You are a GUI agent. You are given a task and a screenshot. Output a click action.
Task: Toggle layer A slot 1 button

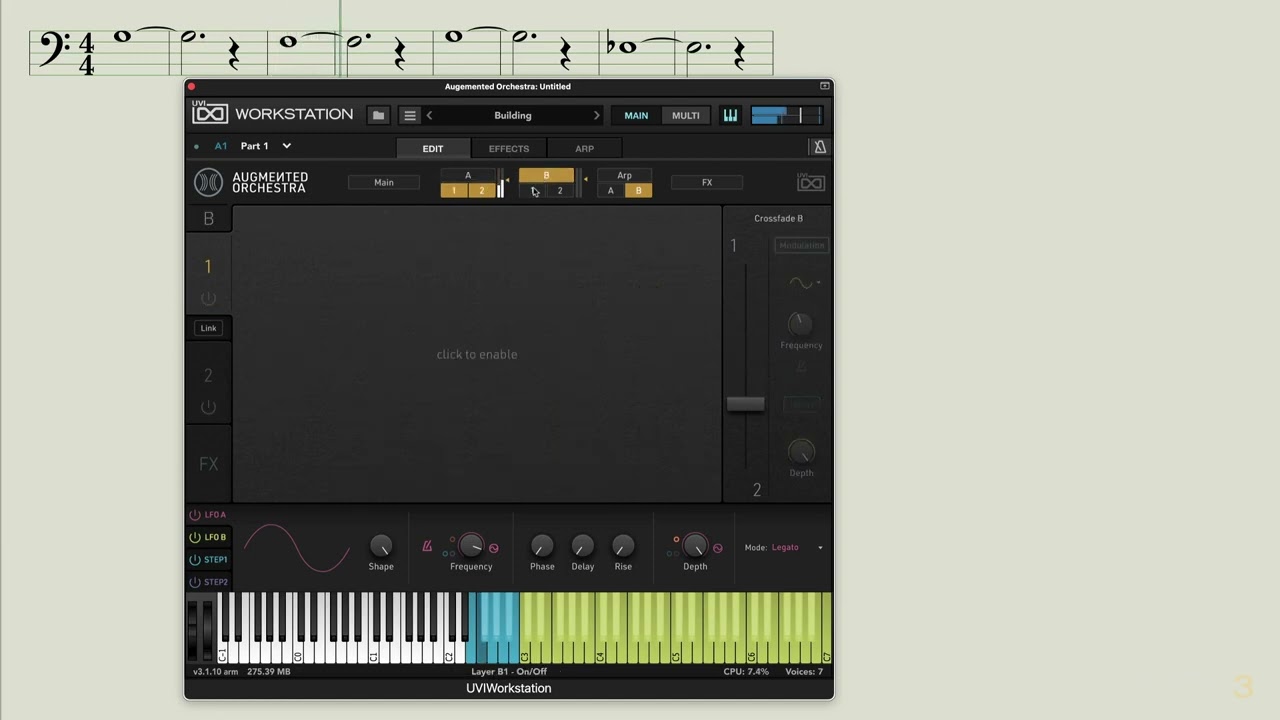pyautogui.click(x=454, y=190)
